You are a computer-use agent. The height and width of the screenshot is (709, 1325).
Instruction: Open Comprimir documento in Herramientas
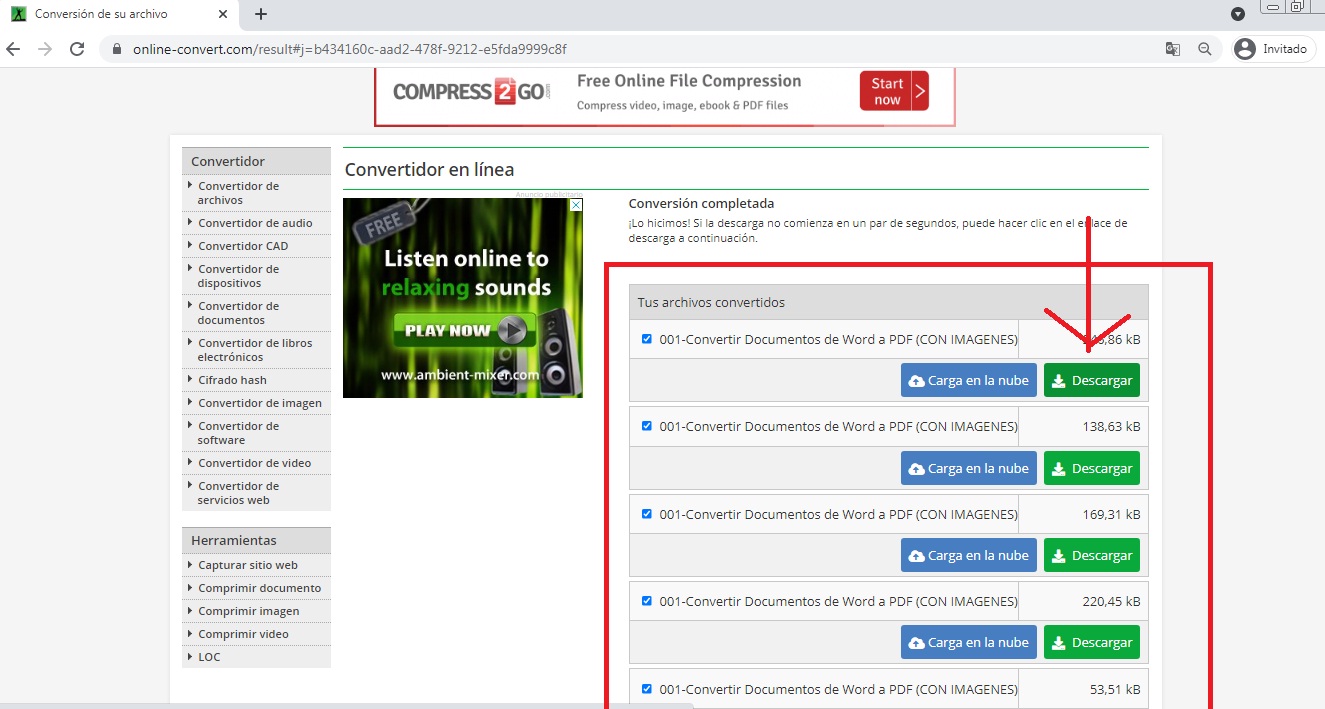pyautogui.click(x=259, y=588)
